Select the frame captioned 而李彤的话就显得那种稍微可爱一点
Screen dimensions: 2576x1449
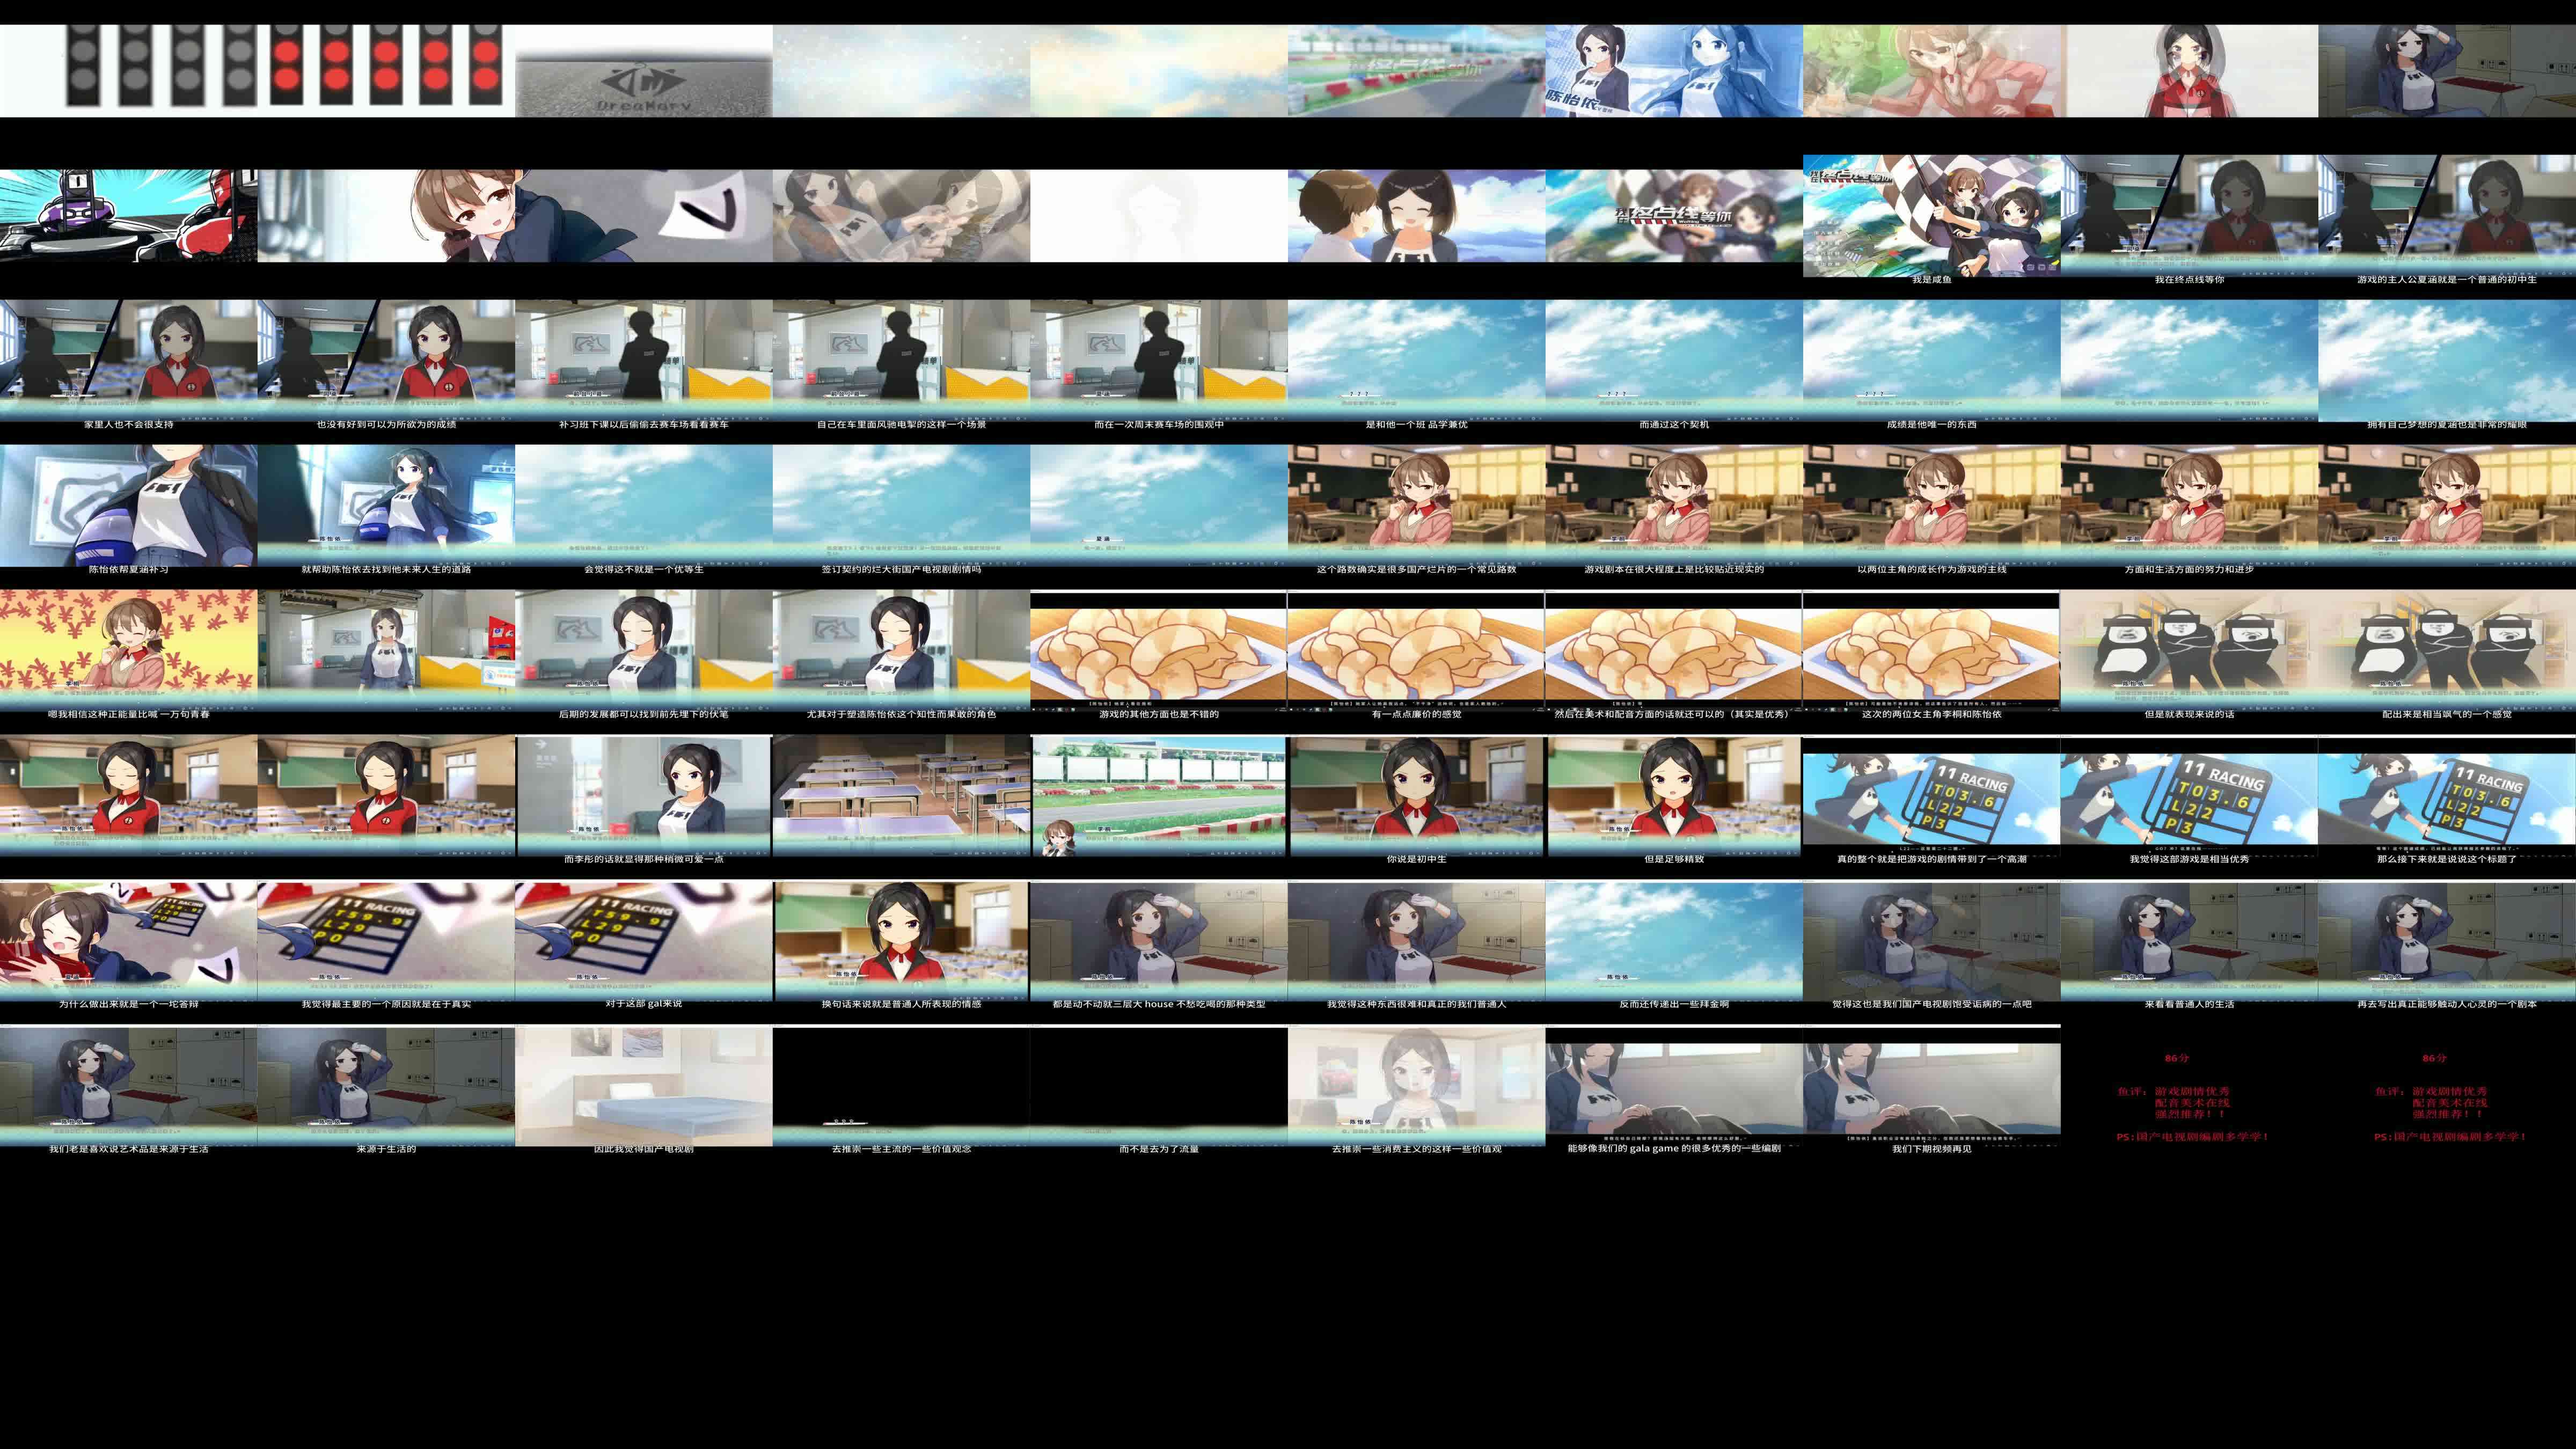(x=644, y=796)
